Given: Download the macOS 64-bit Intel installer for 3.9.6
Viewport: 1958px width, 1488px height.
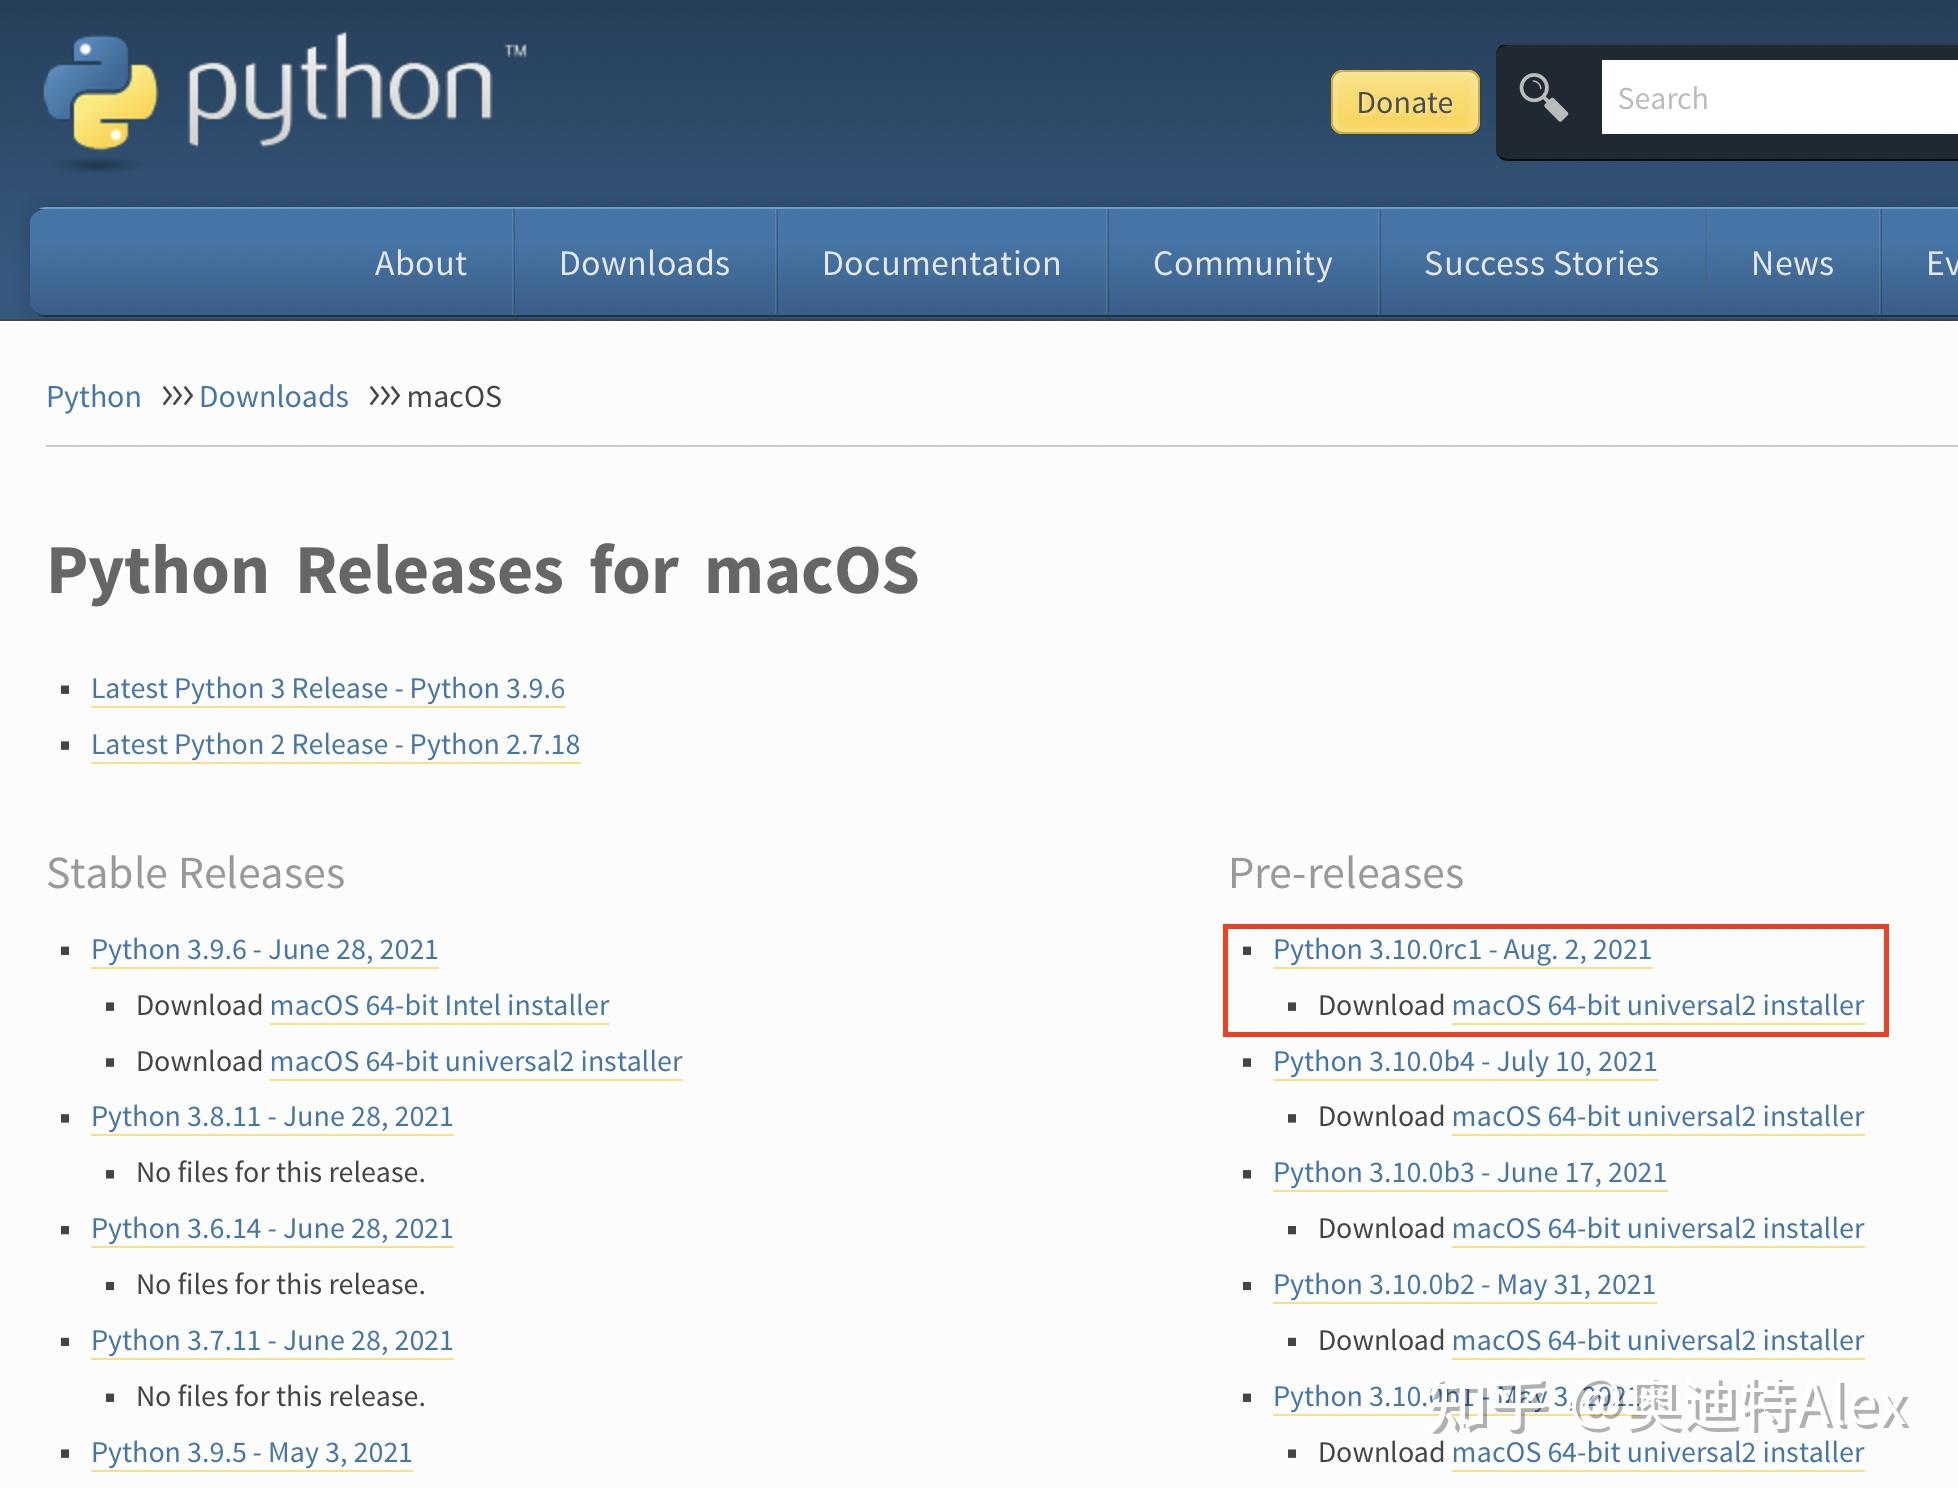Looking at the screenshot, I should [438, 1005].
